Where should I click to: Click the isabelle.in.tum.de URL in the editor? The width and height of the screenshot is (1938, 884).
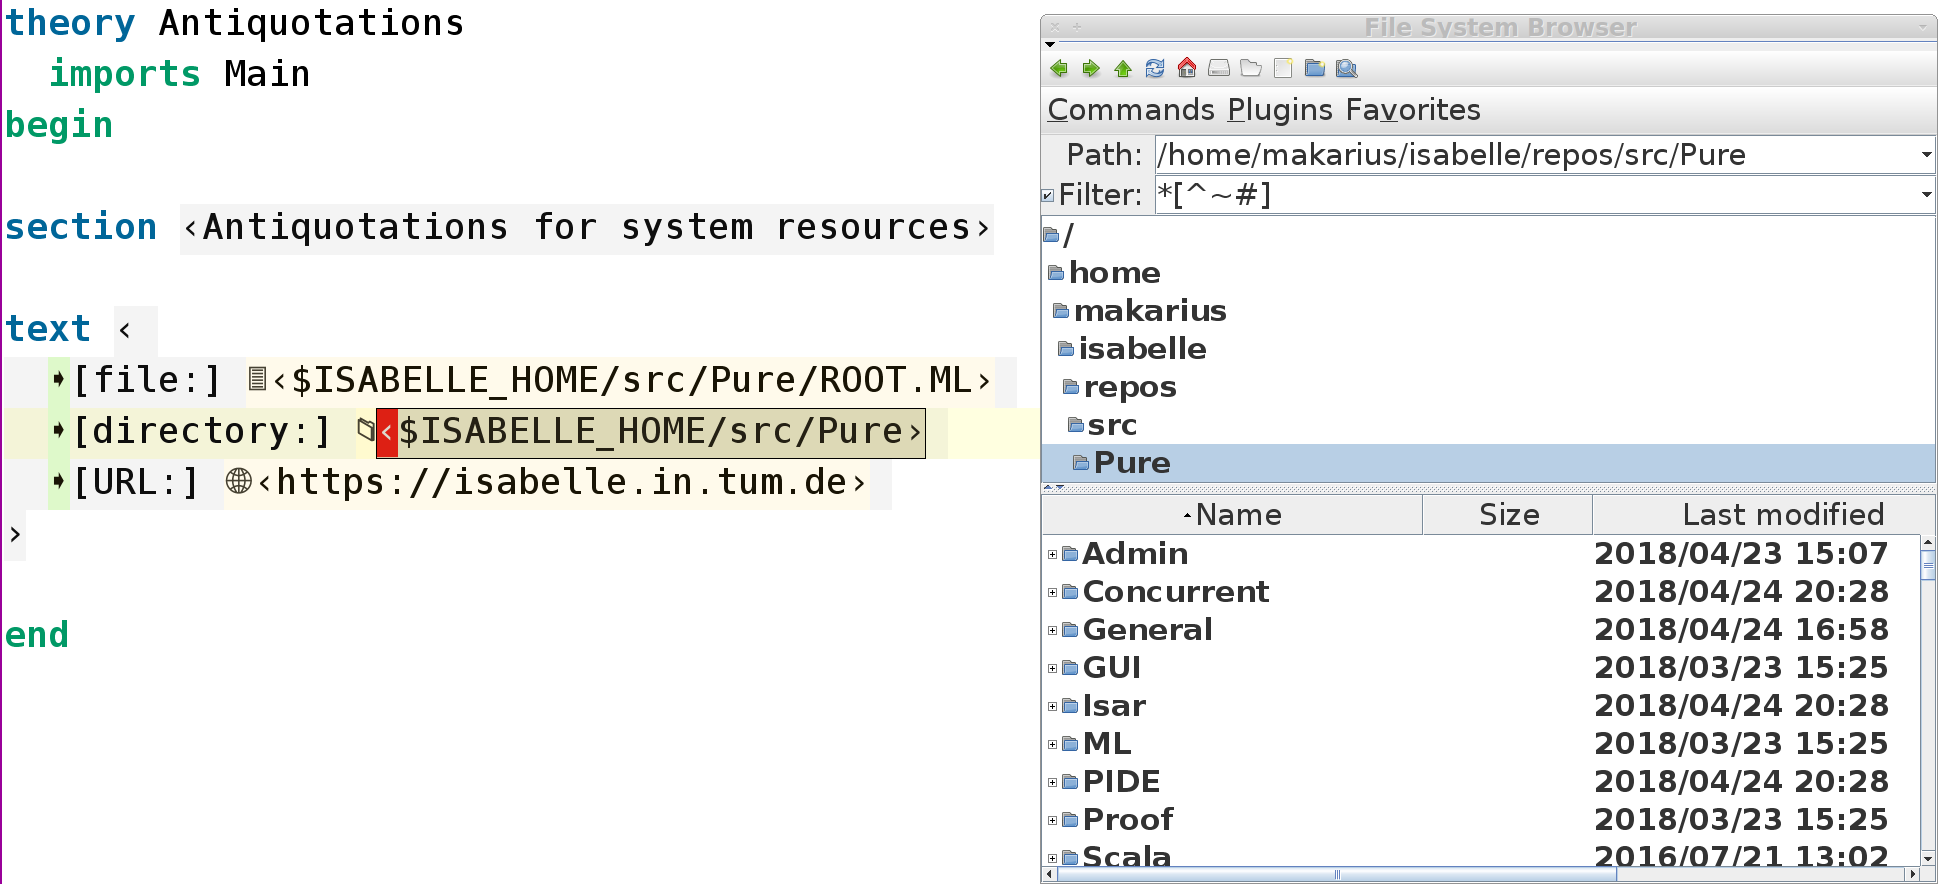click(560, 483)
